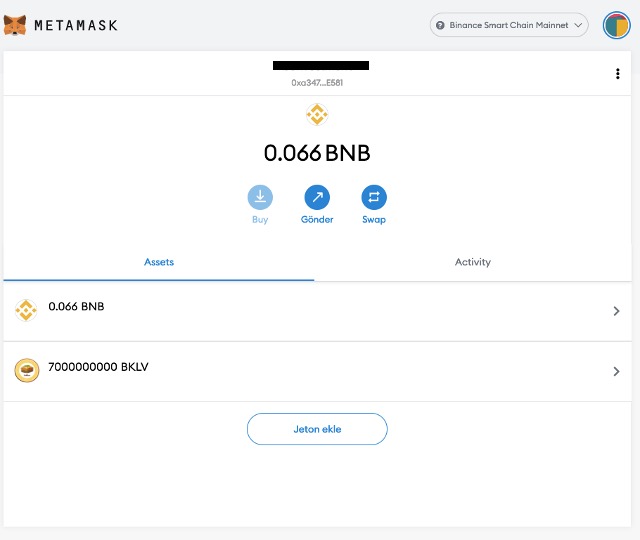
Task: Click the METAMASK wordmark text
Action: (76, 25)
